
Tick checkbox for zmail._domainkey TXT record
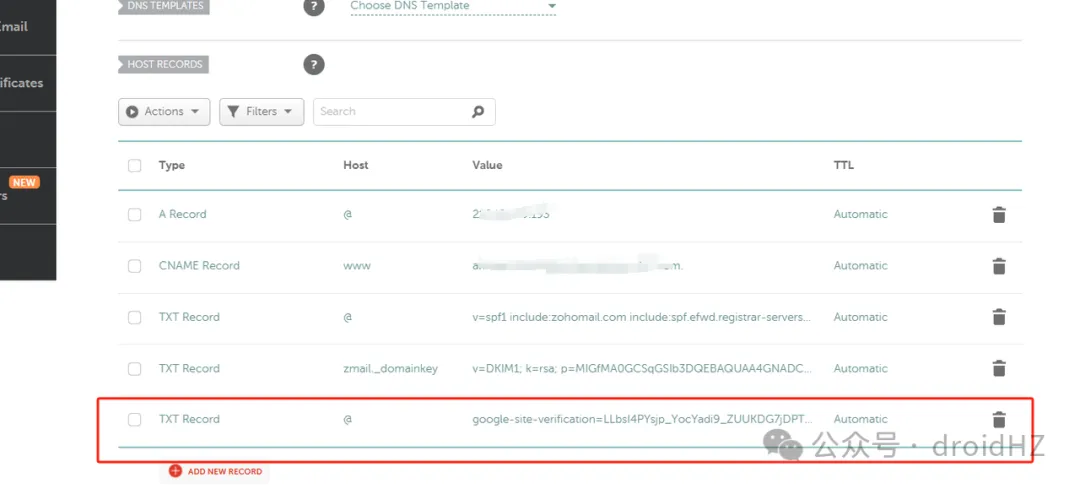click(135, 369)
